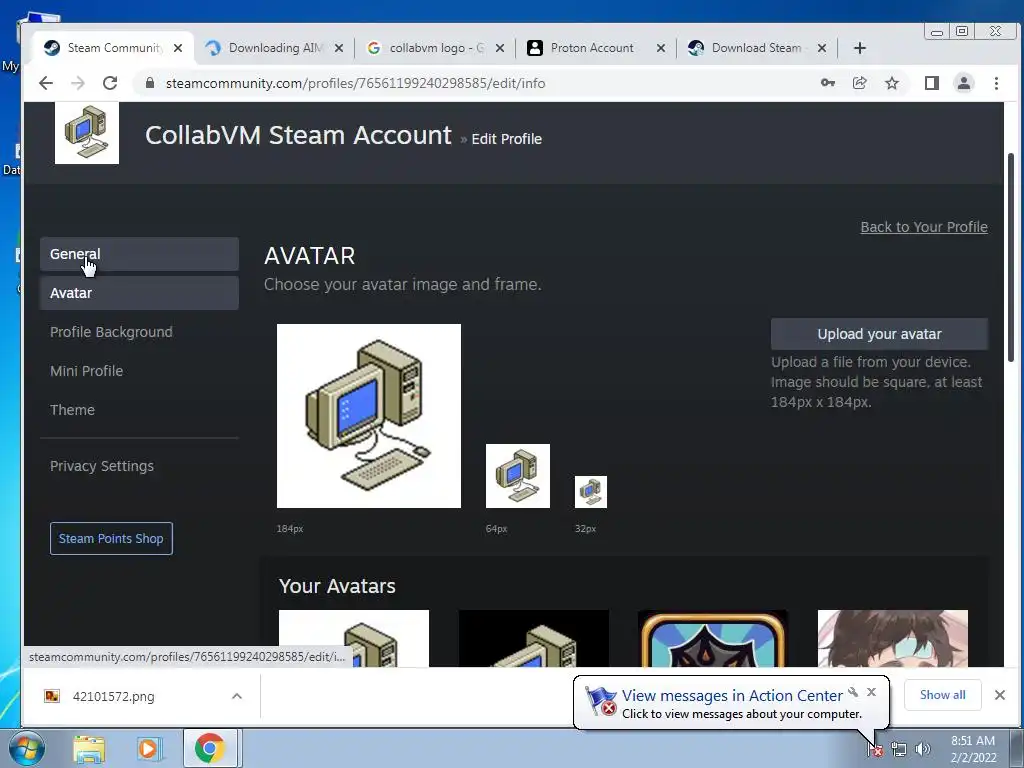The image size is (1024, 768).
Task: Close the collabvm logo Google tab
Action: [x=500, y=48]
